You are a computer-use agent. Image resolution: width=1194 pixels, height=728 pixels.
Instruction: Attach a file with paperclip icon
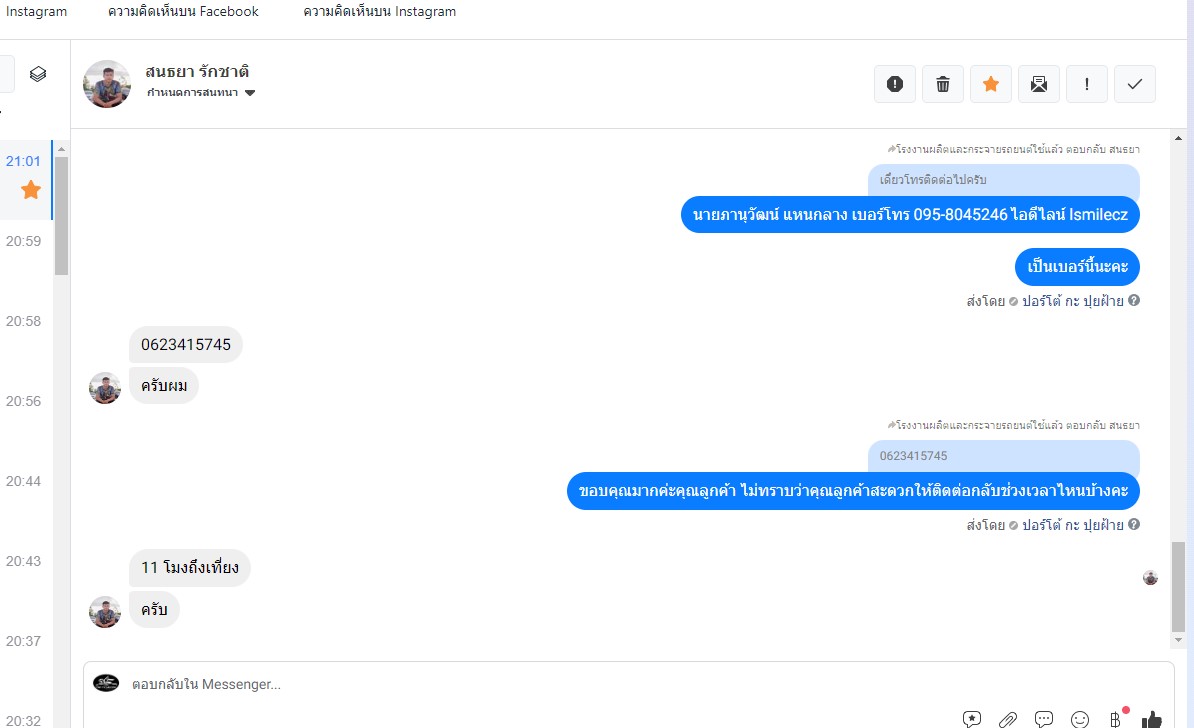click(1007, 719)
